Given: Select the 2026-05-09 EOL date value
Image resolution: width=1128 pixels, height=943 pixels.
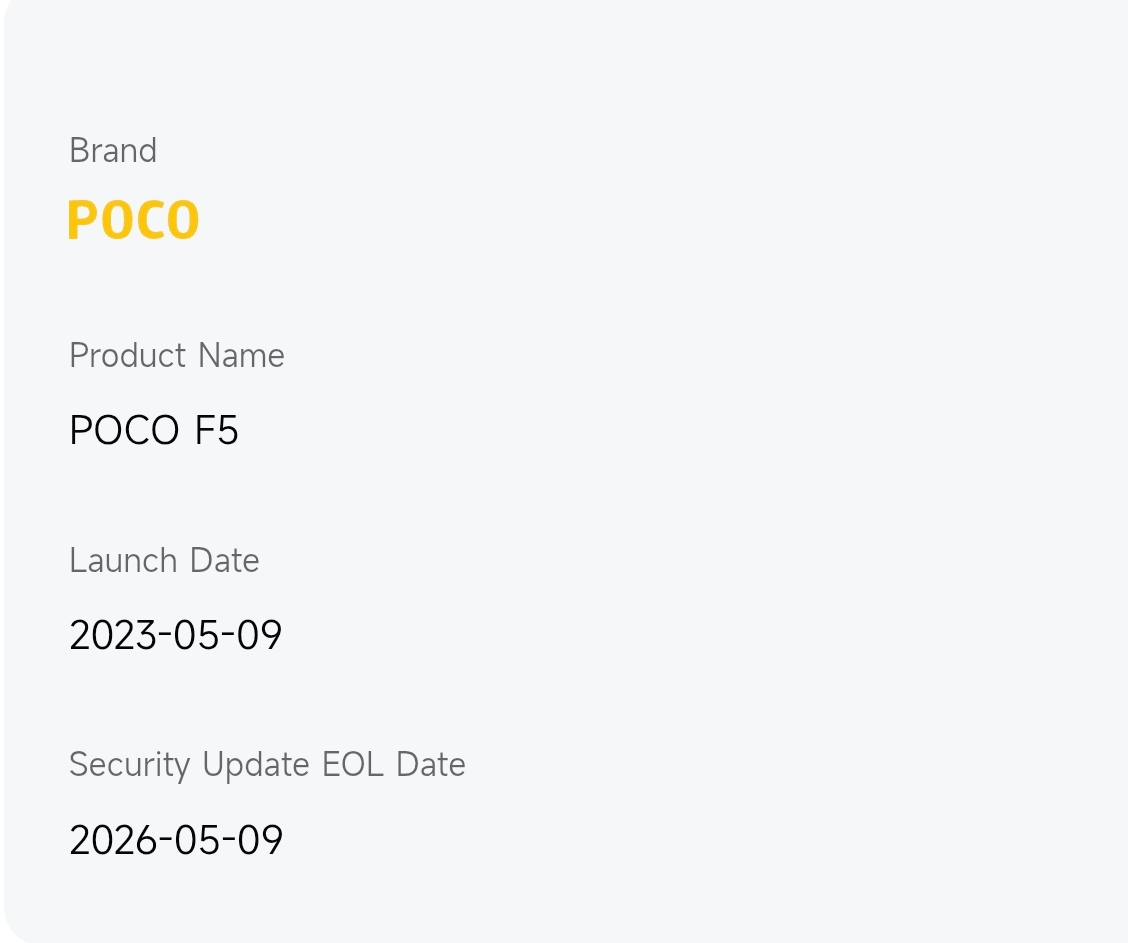Looking at the screenshot, I should [176, 840].
